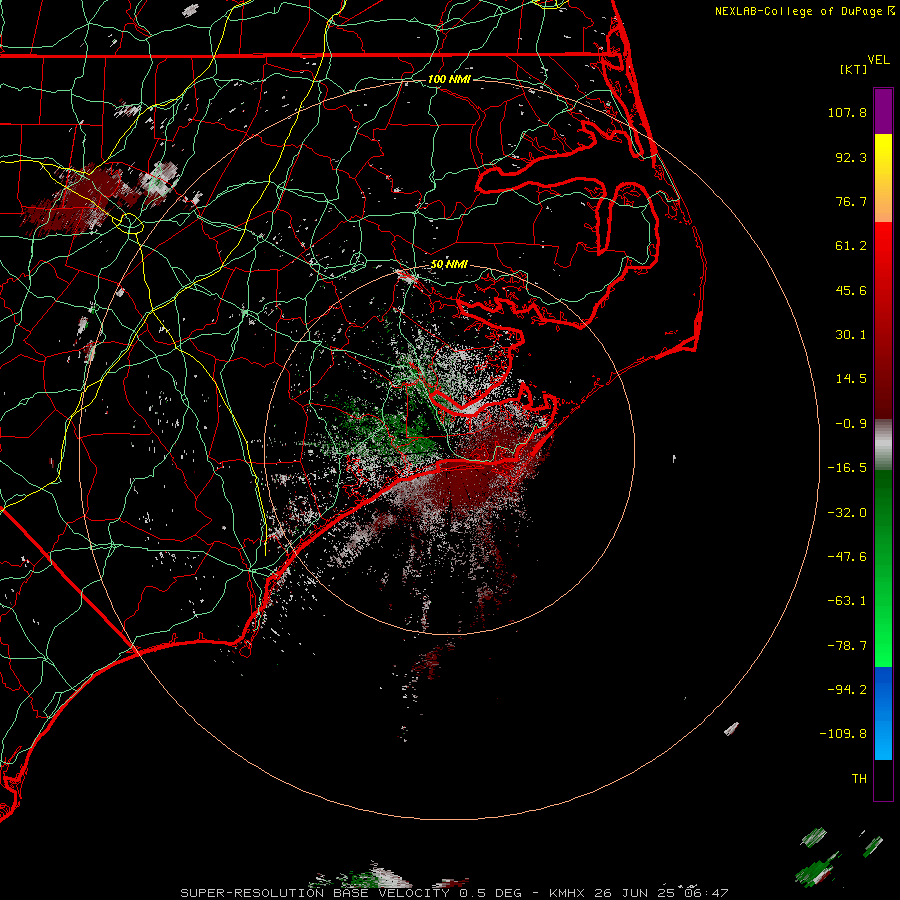Click the -16.5 velocity scale value
Screen dimensions: 900x900
click(x=847, y=468)
